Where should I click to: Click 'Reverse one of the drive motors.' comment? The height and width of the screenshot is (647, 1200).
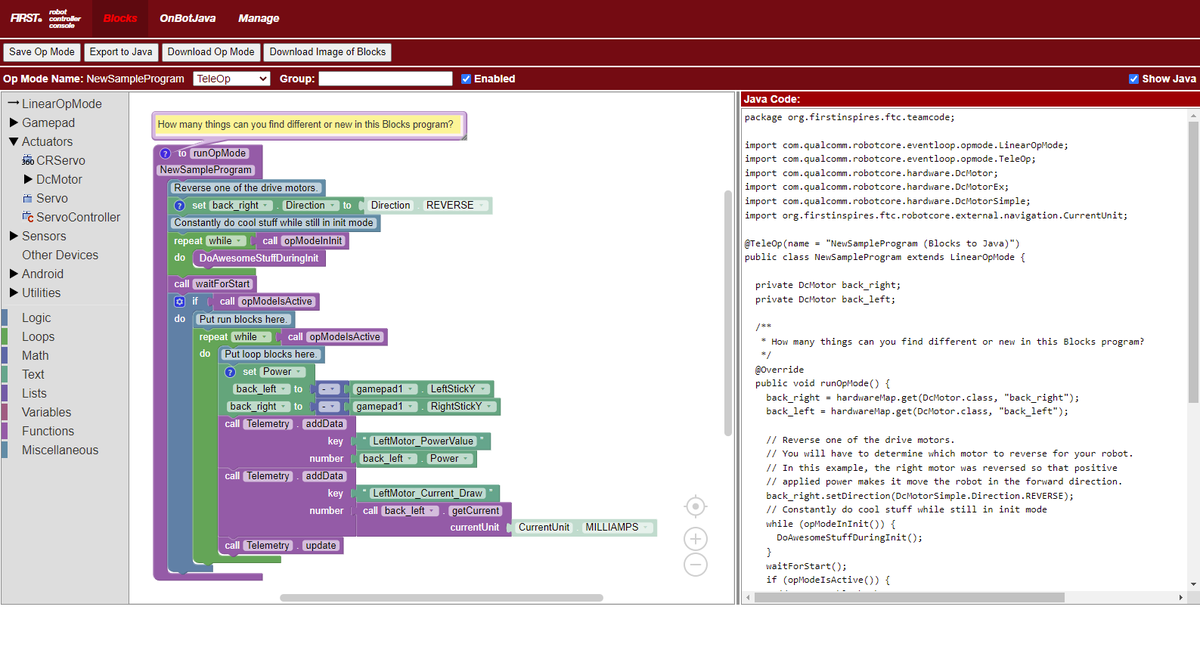(246, 188)
